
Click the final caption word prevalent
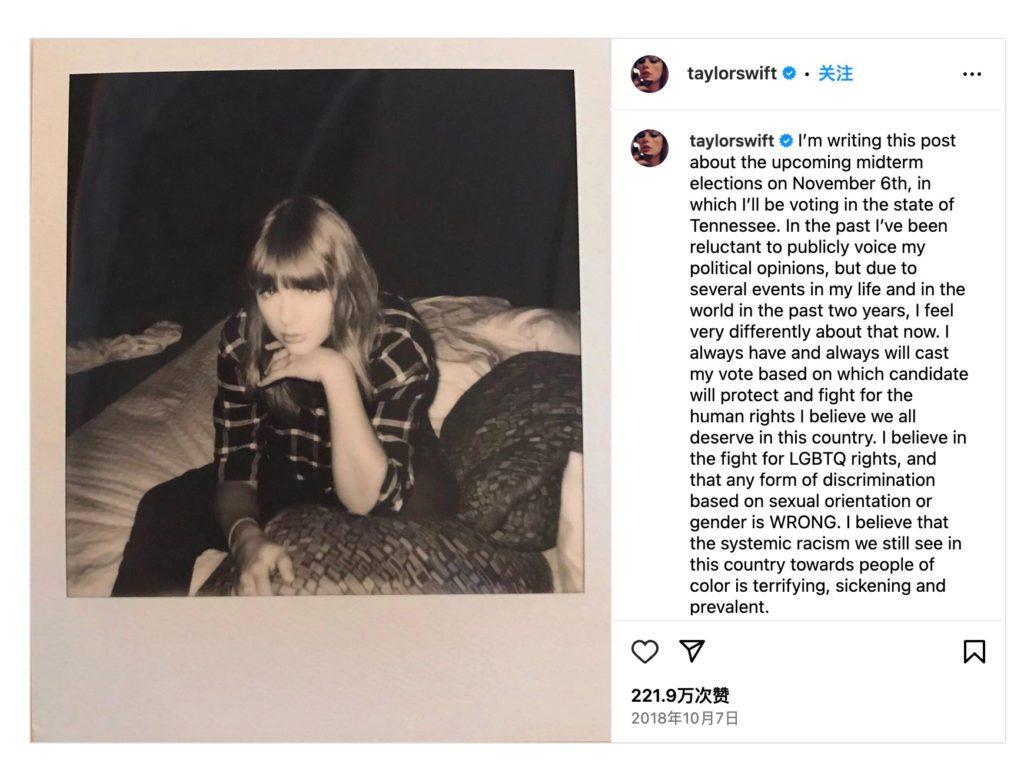[728, 607]
